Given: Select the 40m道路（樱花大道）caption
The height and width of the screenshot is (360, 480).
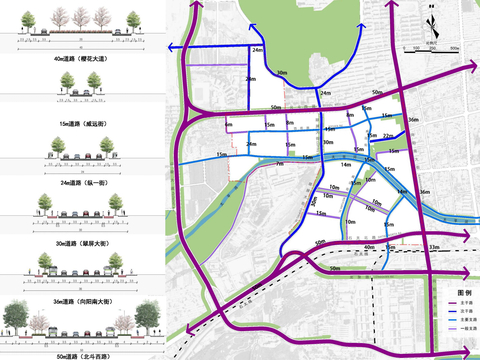Looking at the screenshot, I should [81, 59].
